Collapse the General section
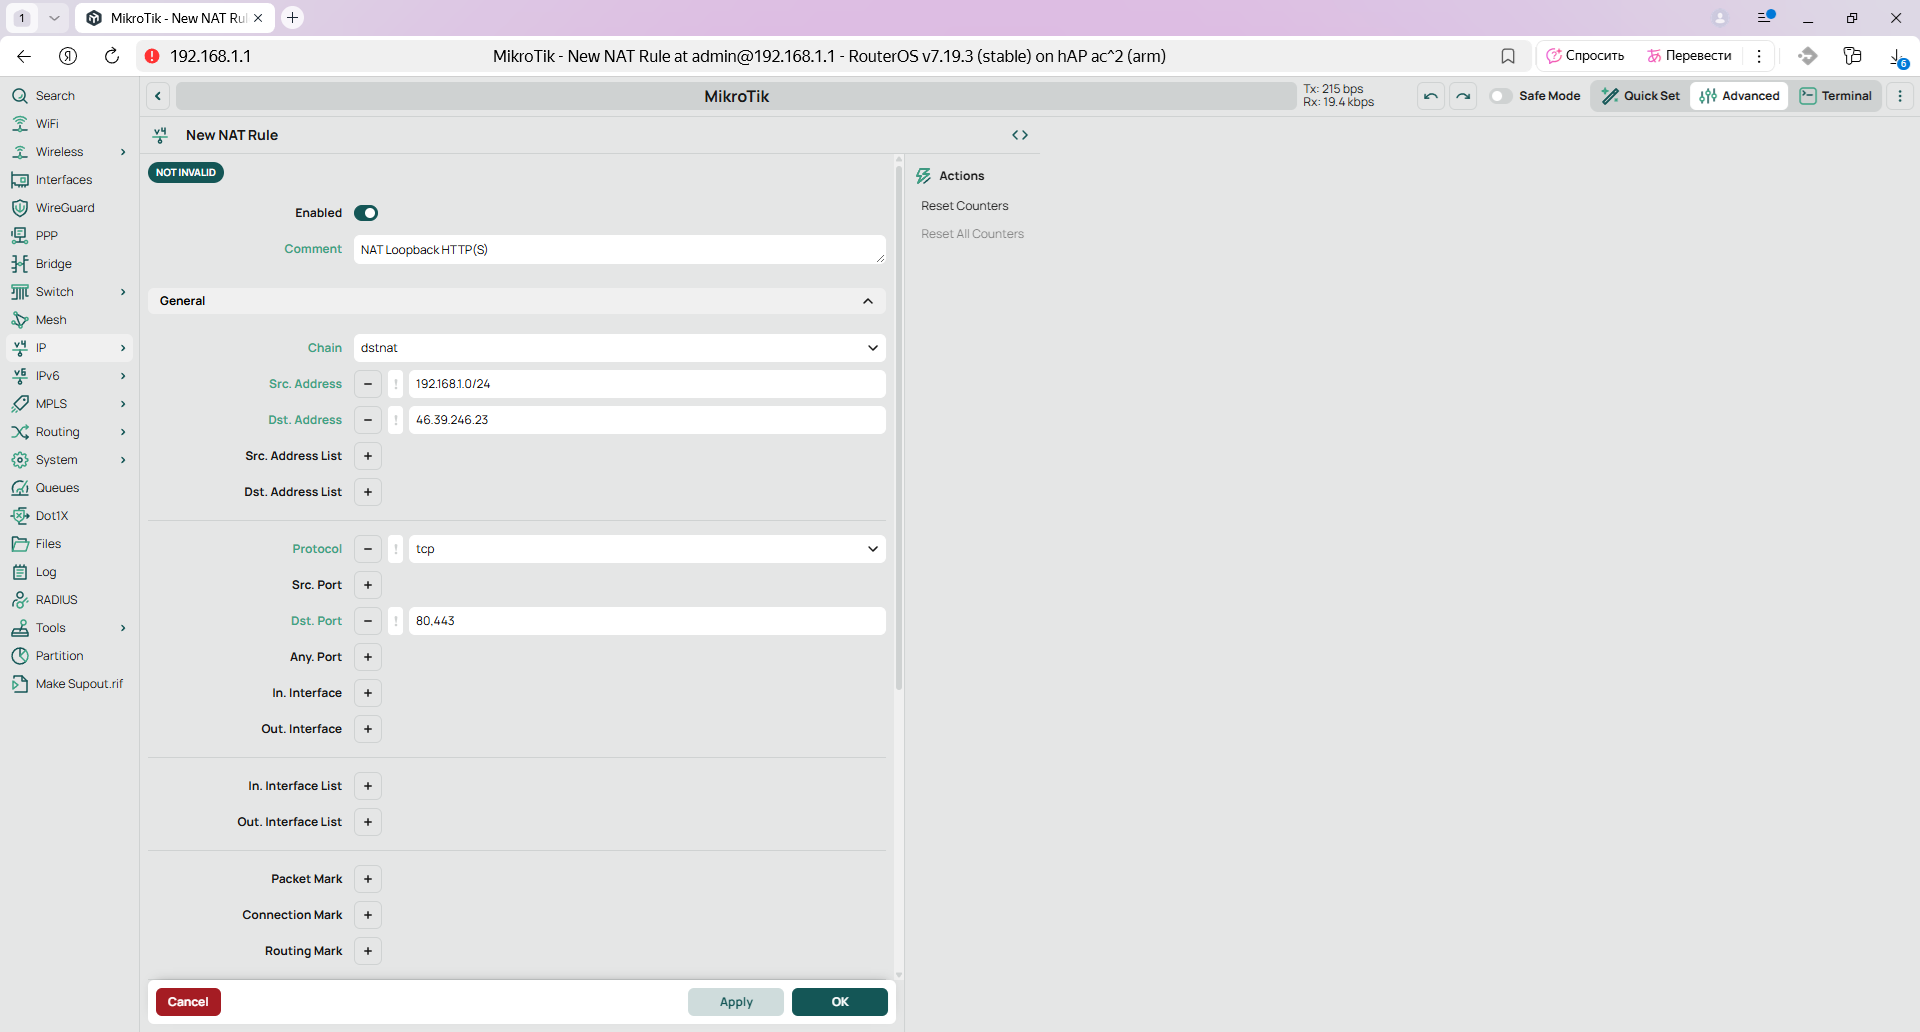Screen dimensions: 1920x1032 click(x=517, y=301)
